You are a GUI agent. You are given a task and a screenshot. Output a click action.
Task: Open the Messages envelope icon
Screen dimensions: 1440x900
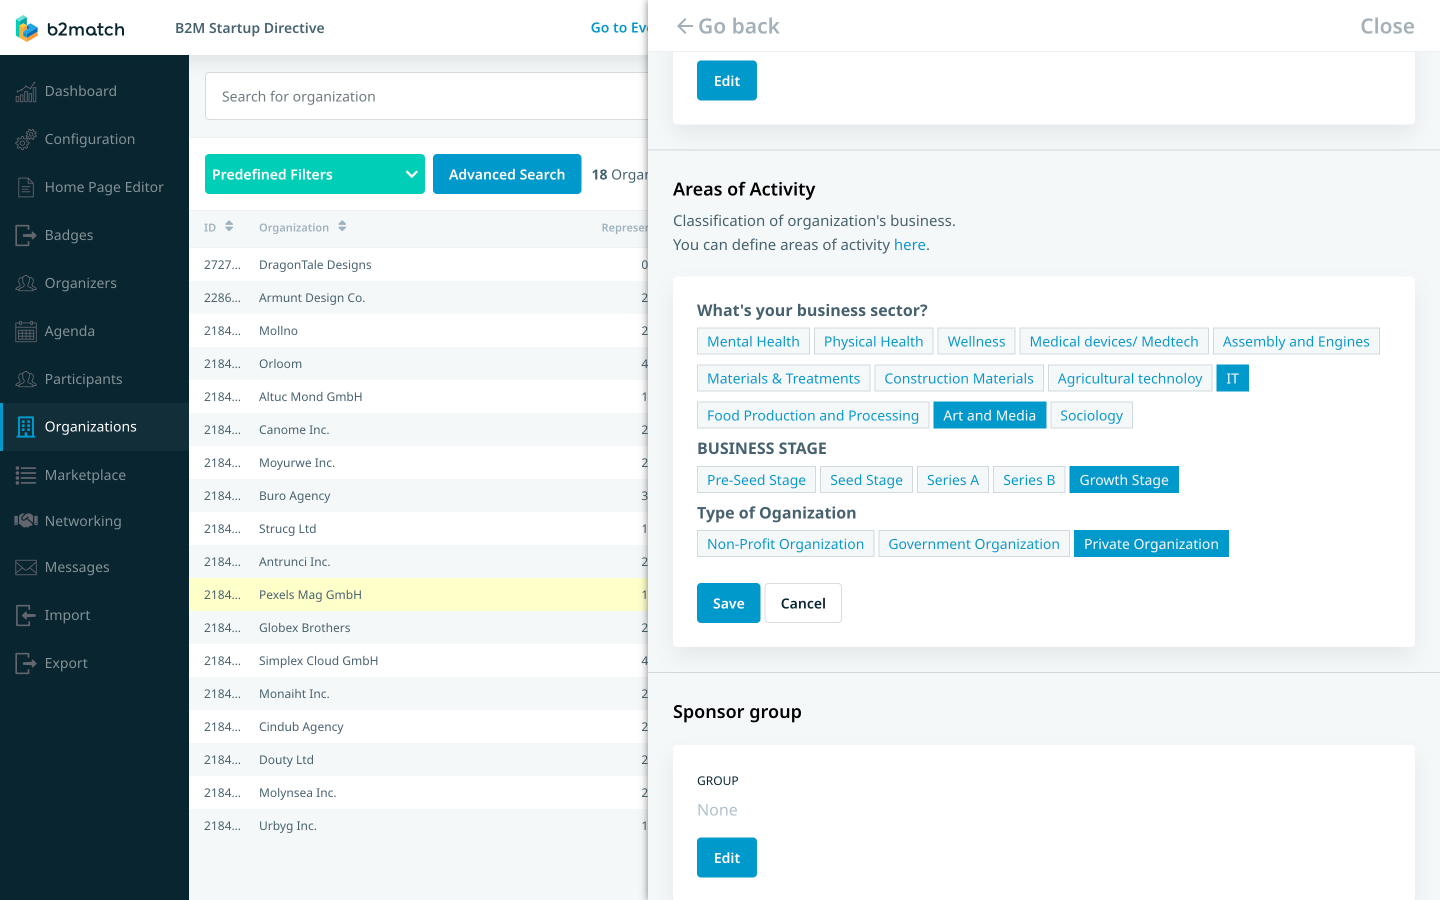[26, 568]
